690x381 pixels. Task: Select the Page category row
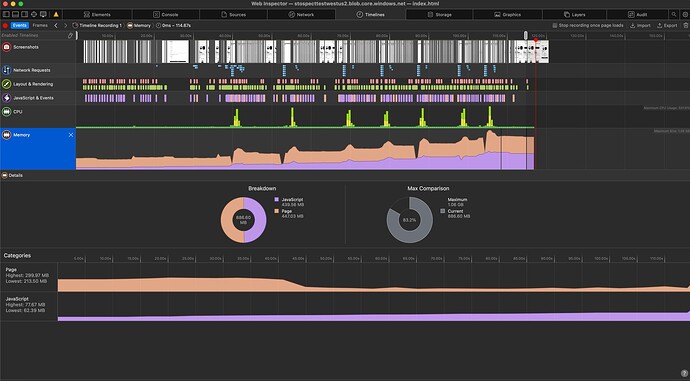[x=345, y=277]
